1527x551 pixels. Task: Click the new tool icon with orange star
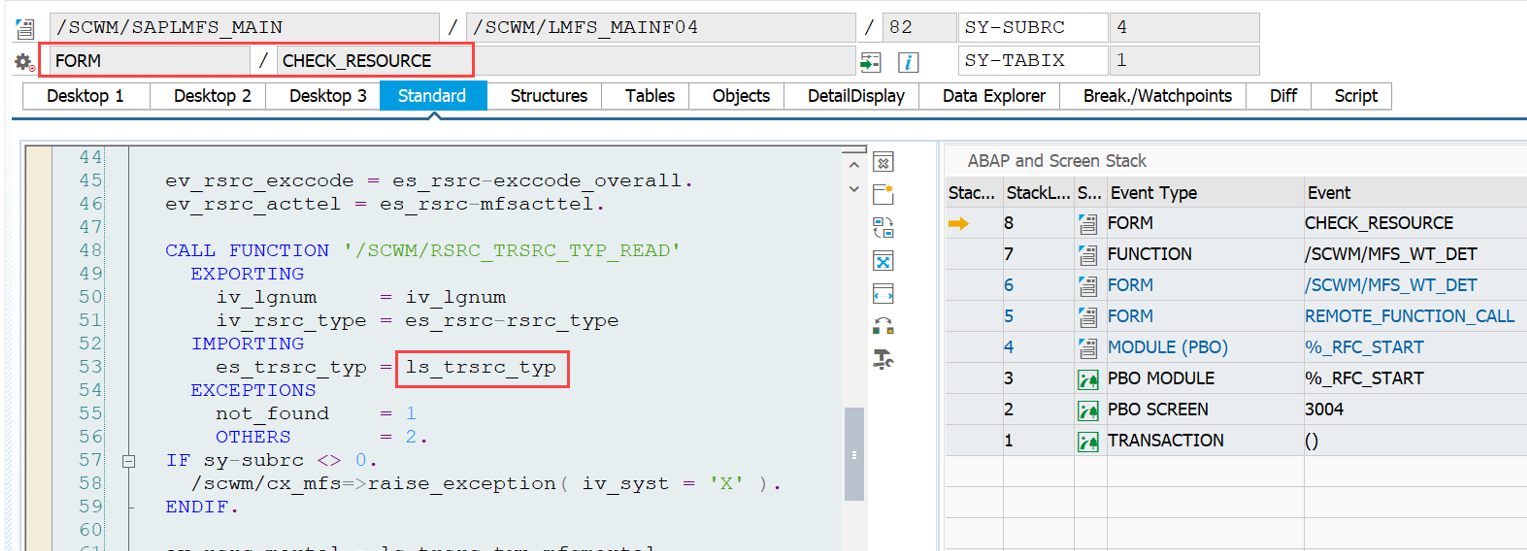pyautogui.click(x=883, y=194)
